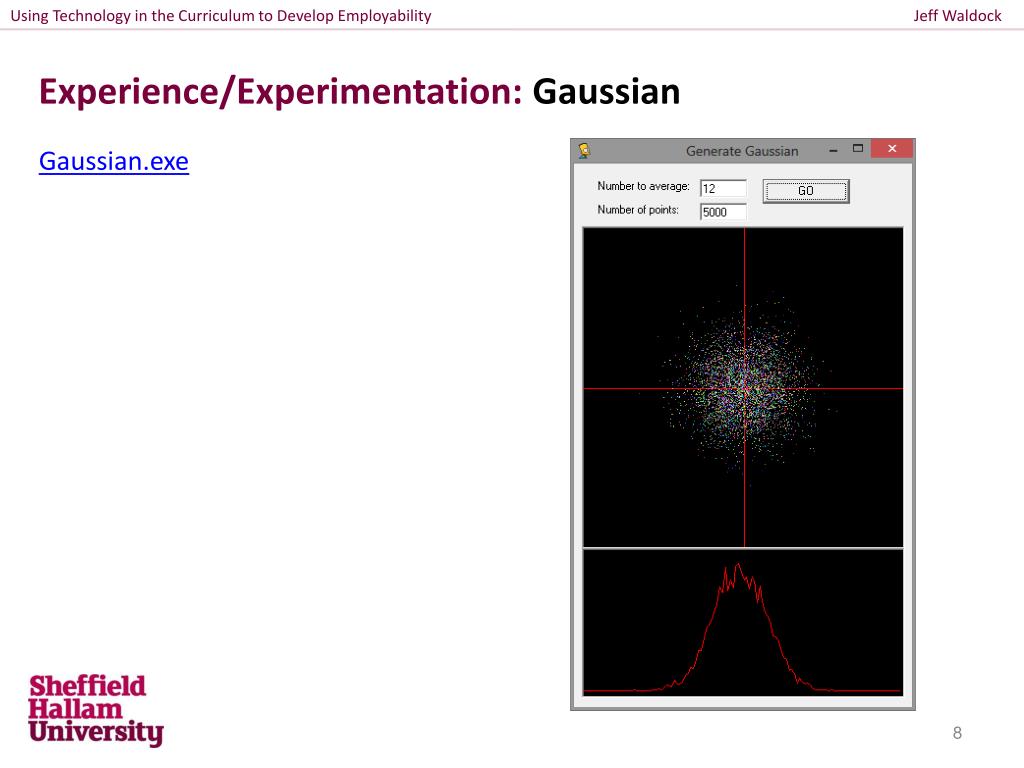Click header 'Using Technology in the Curriculum' text
Screen dimensions: 1024x768
pyautogui.click(x=132, y=16)
